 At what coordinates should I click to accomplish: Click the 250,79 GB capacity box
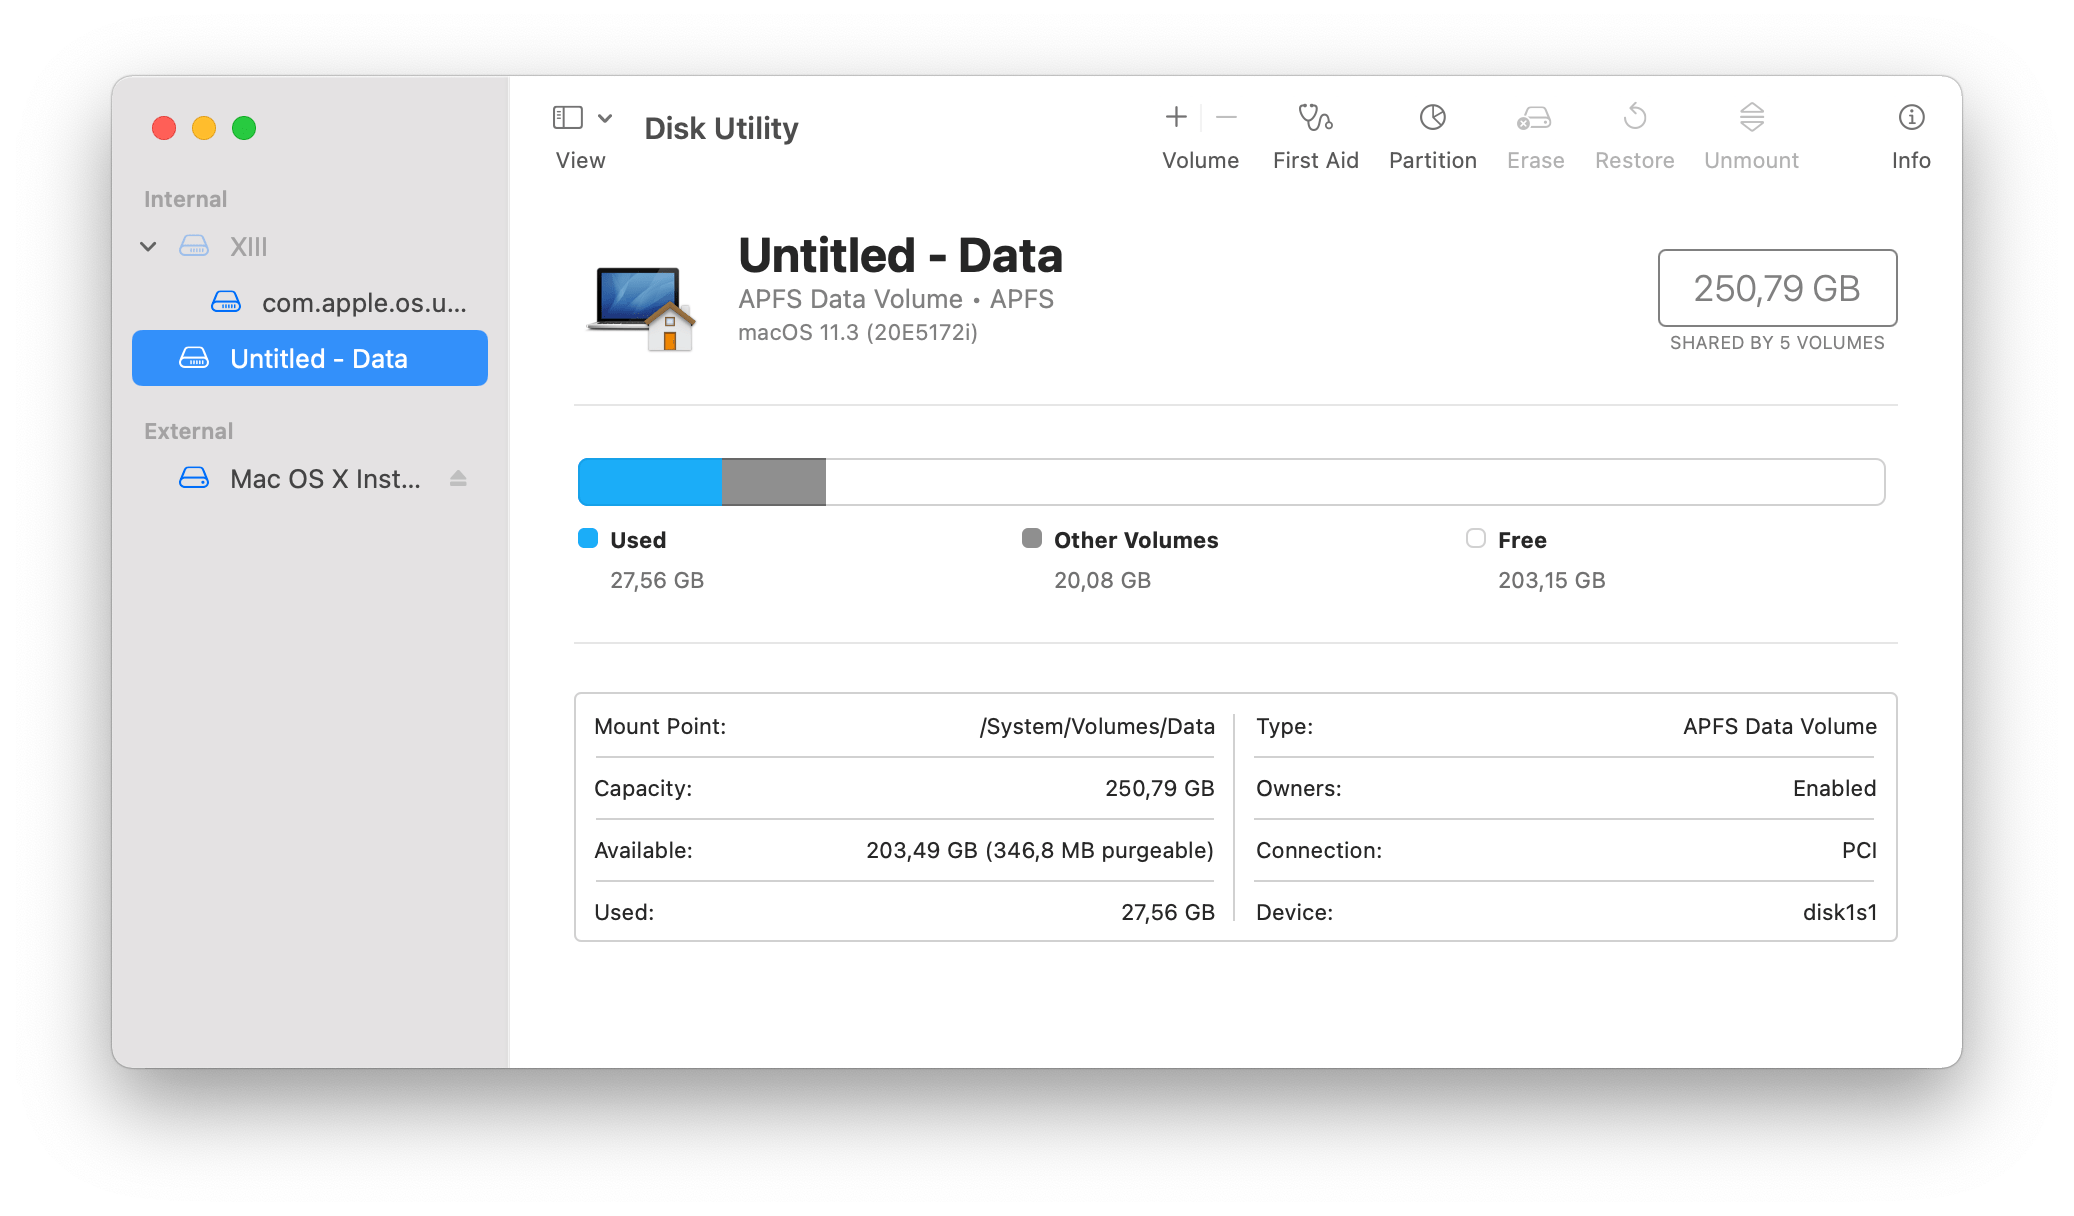point(1776,289)
